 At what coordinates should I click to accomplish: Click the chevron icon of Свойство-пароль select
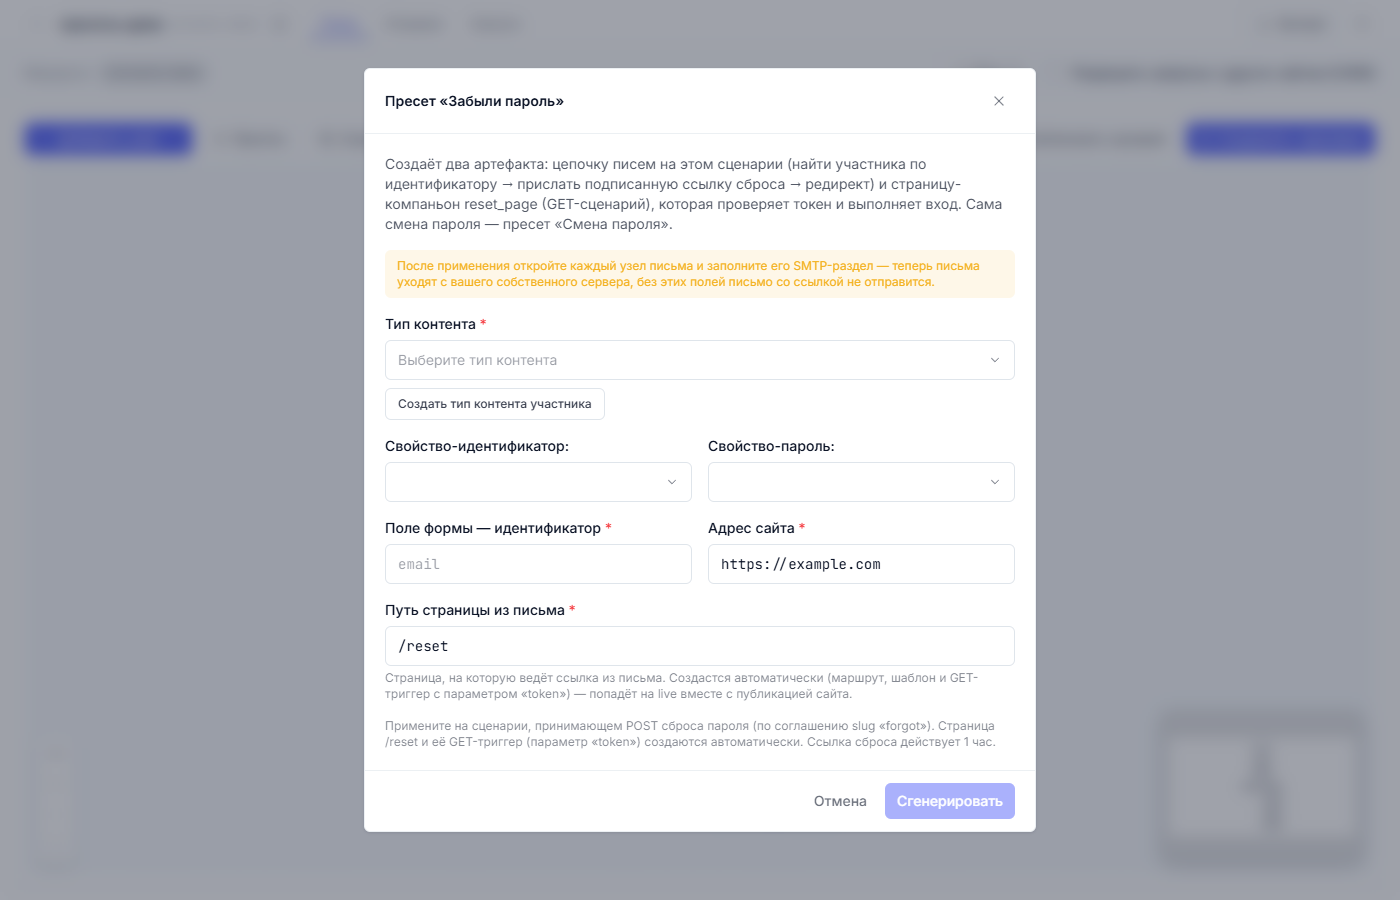994,482
